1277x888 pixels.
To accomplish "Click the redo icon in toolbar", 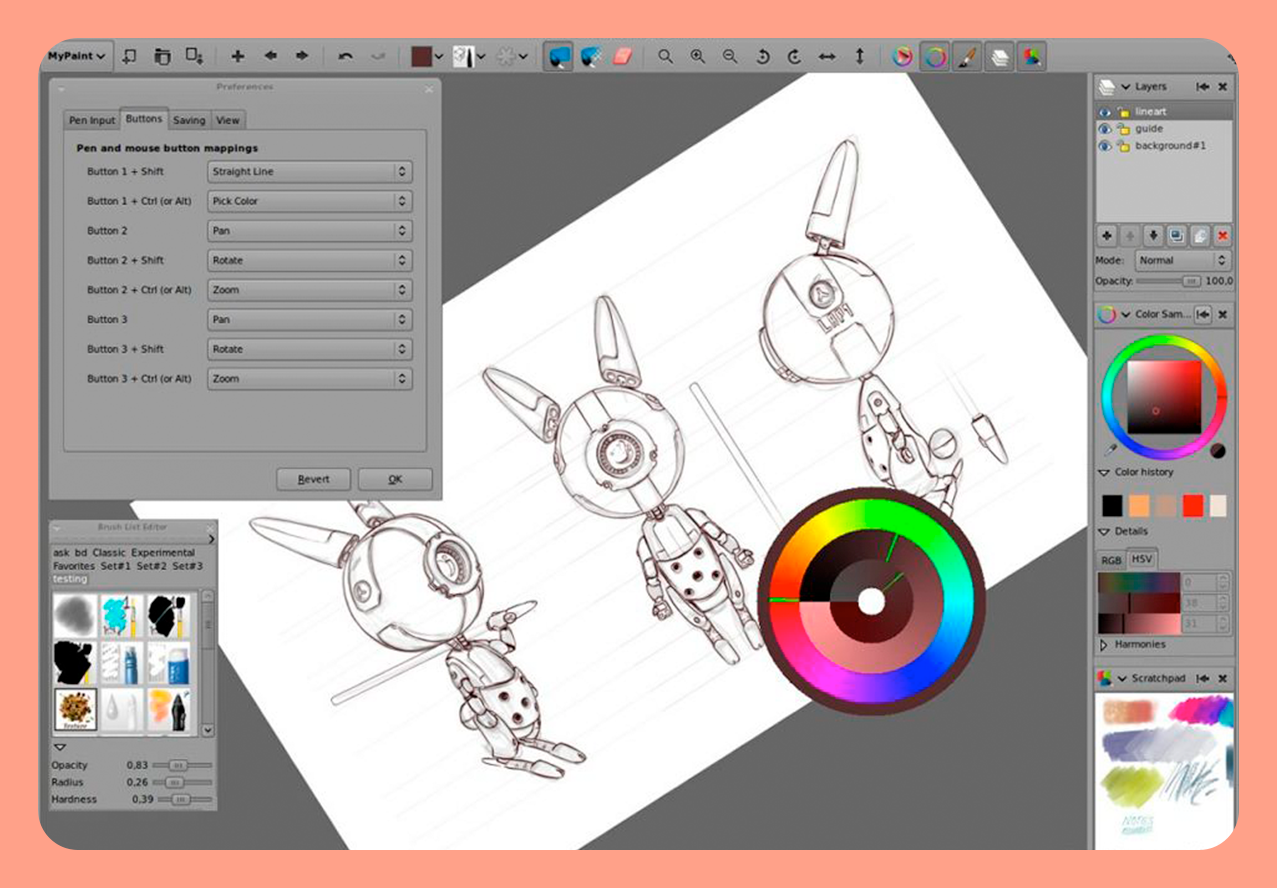I will tap(378, 56).
